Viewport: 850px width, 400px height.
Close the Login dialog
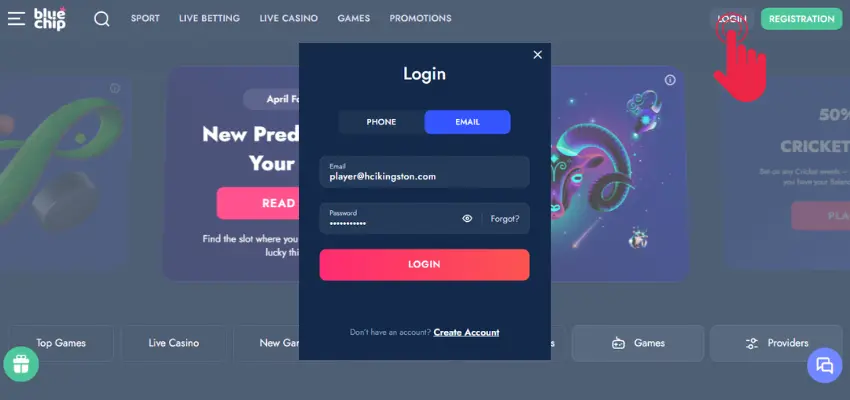[537, 55]
